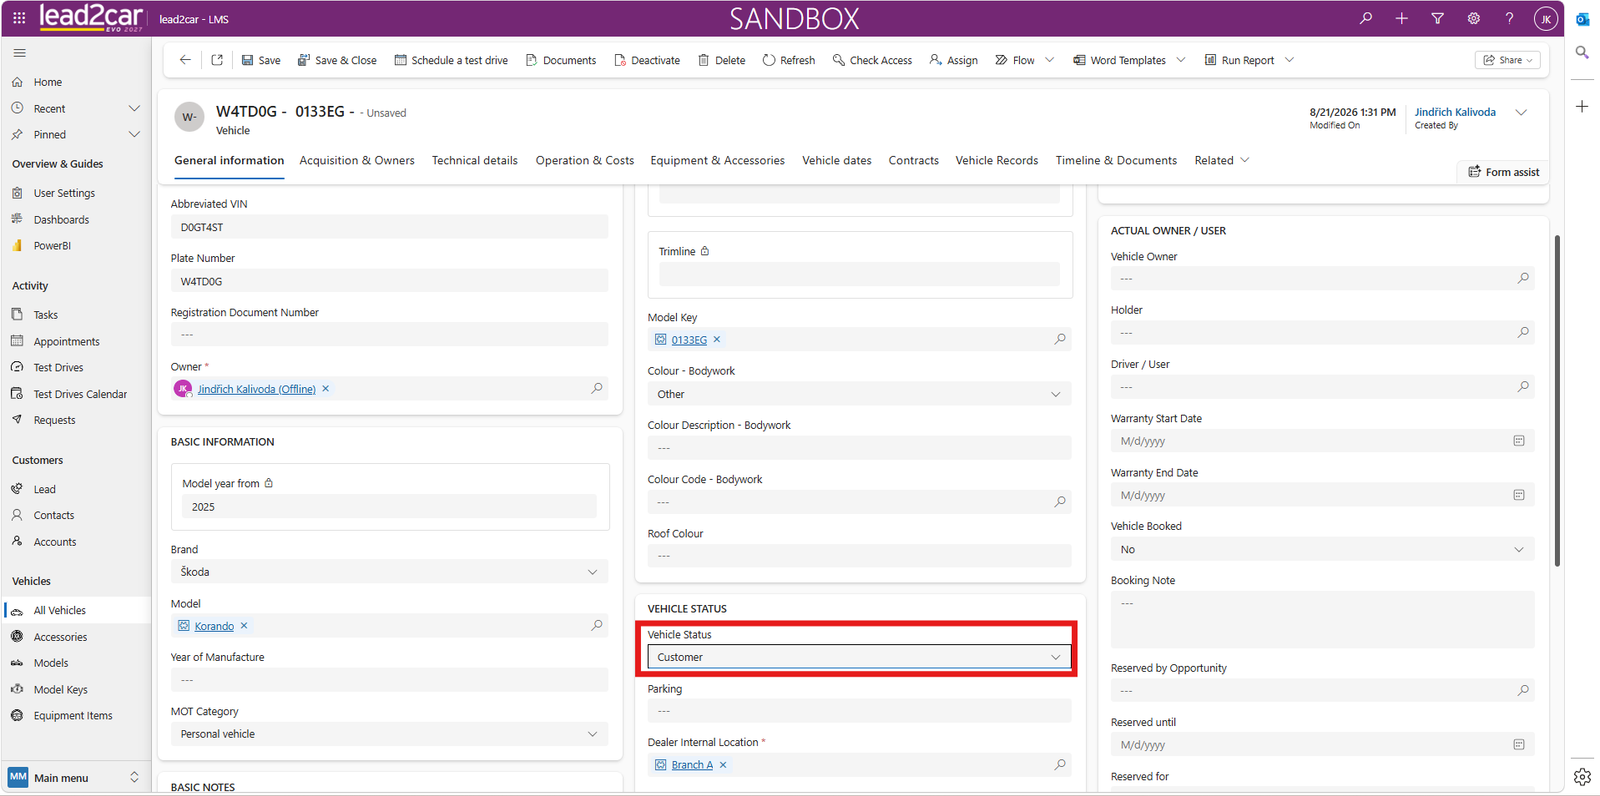
Task: Open record in new window icon
Action: 217,60
